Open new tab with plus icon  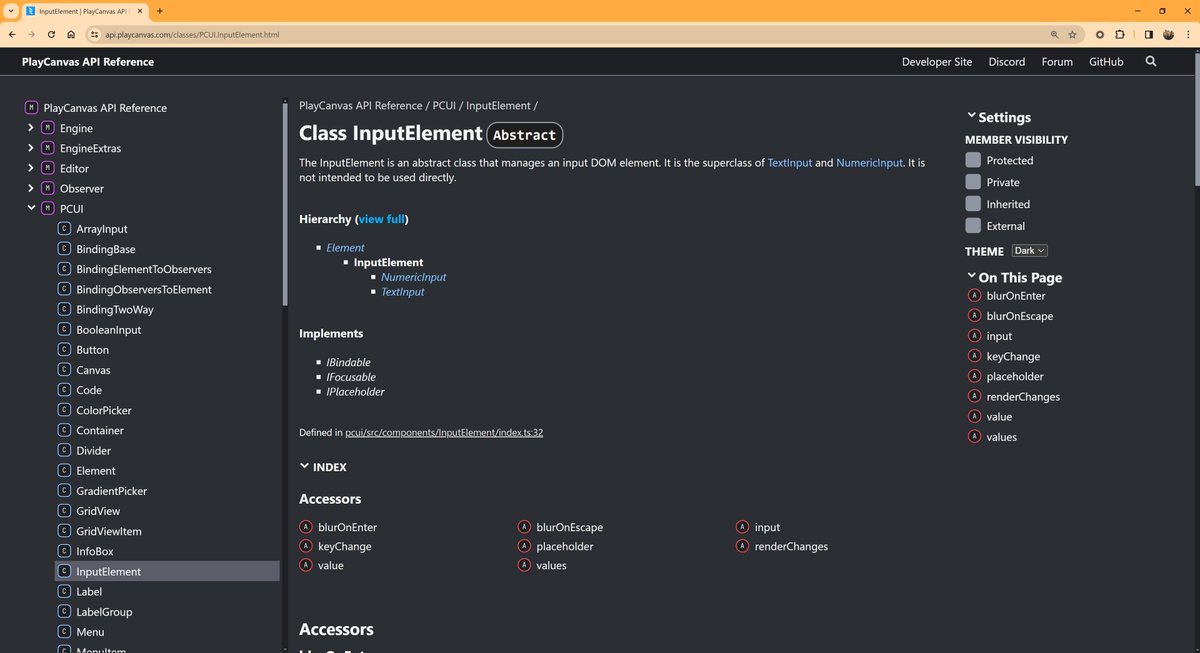click(x=160, y=10)
